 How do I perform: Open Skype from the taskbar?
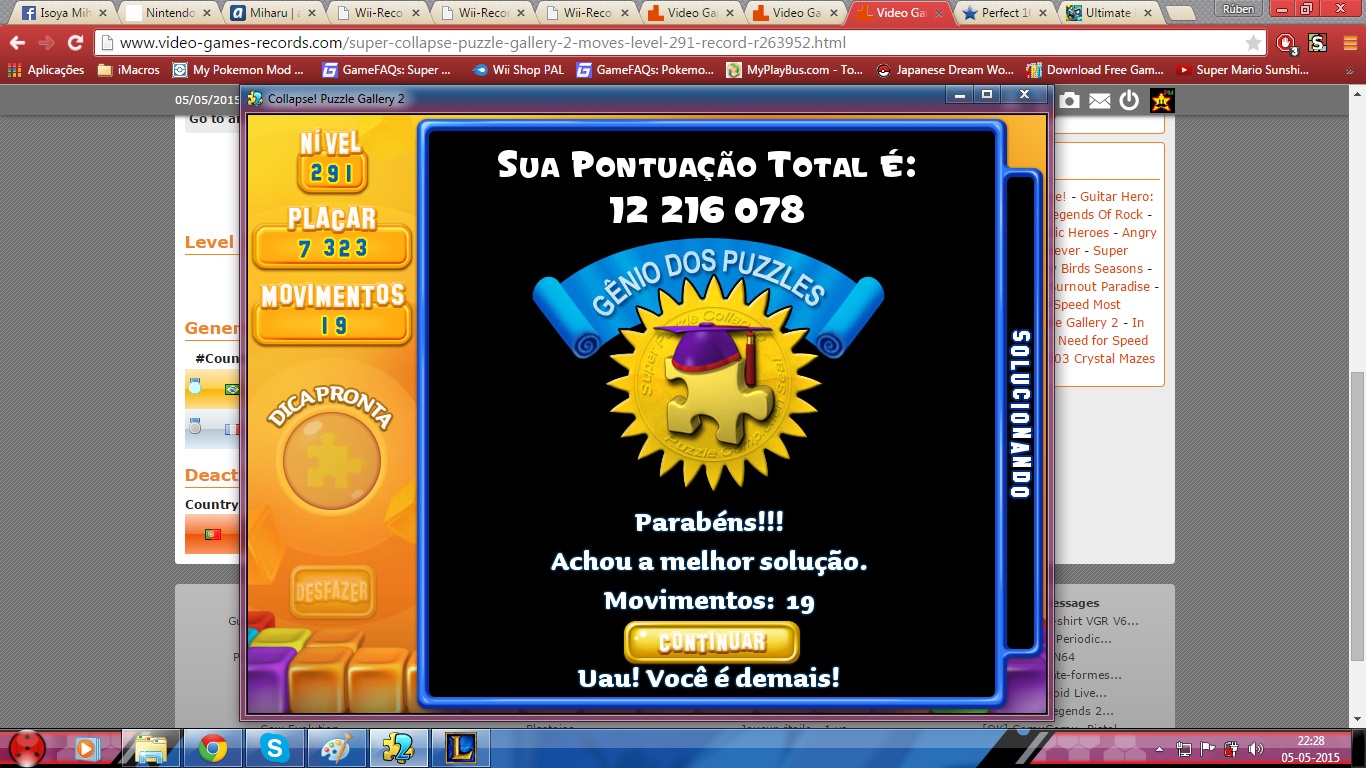click(273, 748)
